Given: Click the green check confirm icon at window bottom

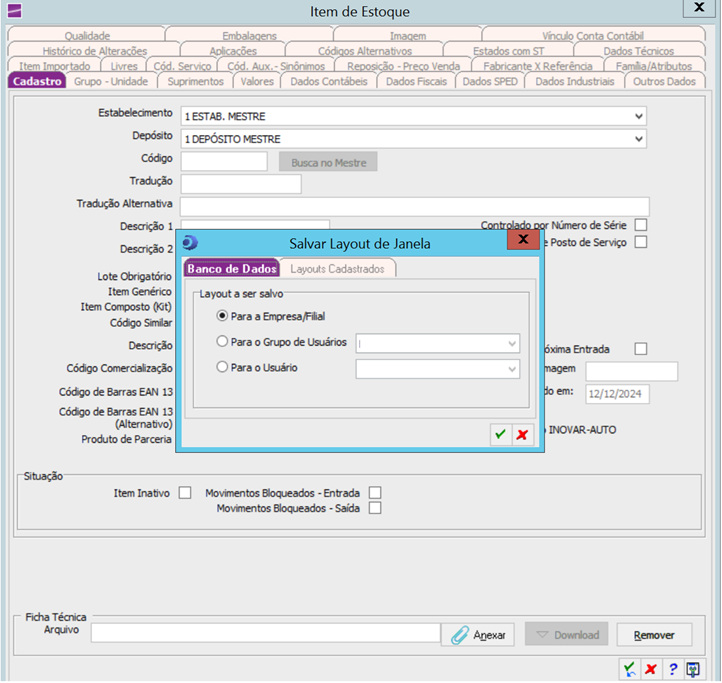Looking at the screenshot, I should (629, 669).
